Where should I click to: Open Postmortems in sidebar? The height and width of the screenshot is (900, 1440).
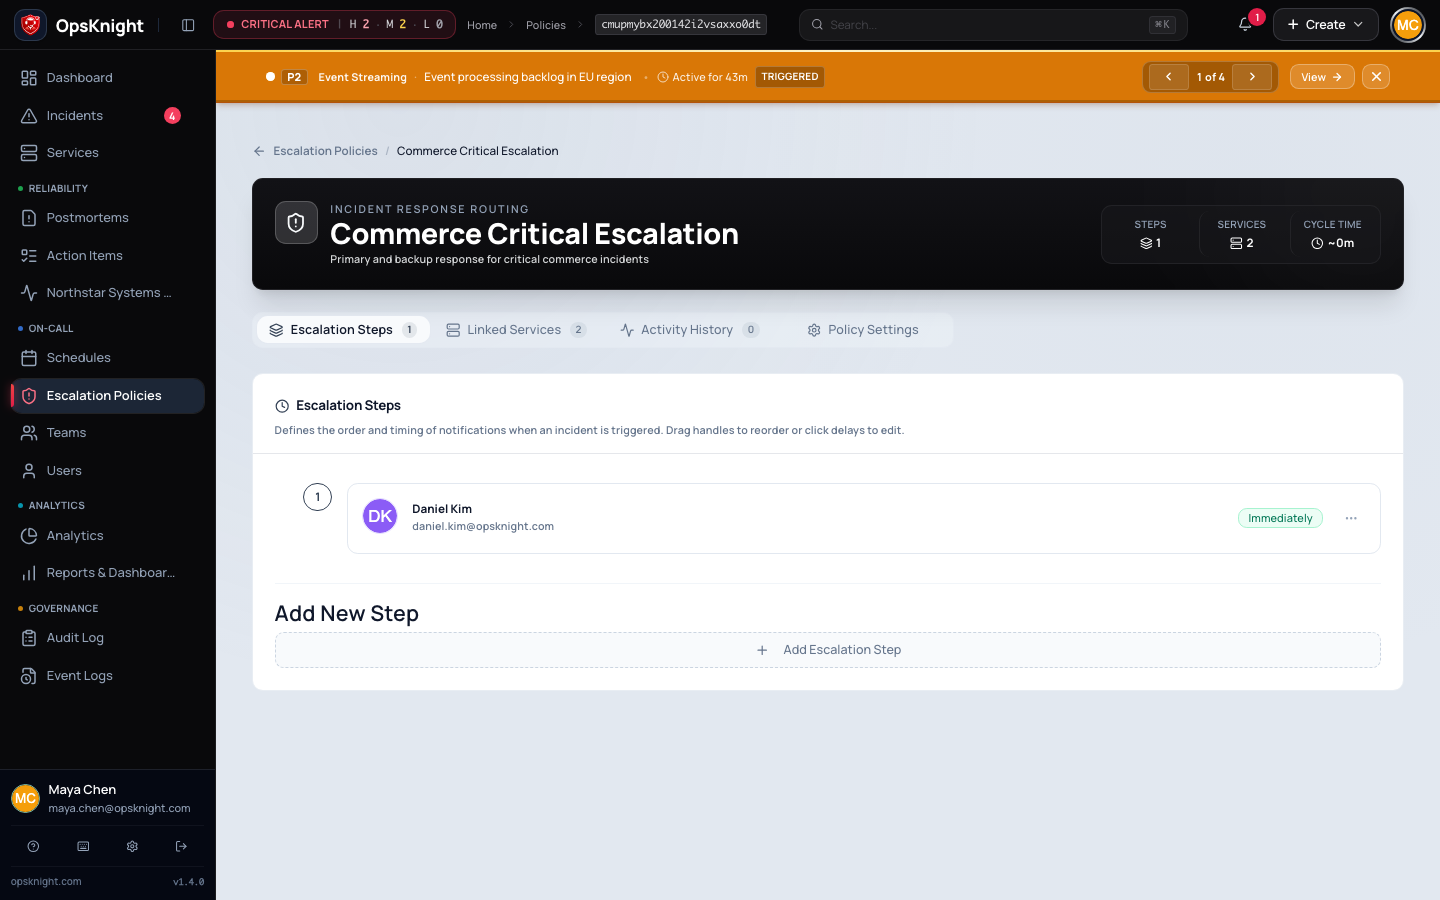[108, 218]
